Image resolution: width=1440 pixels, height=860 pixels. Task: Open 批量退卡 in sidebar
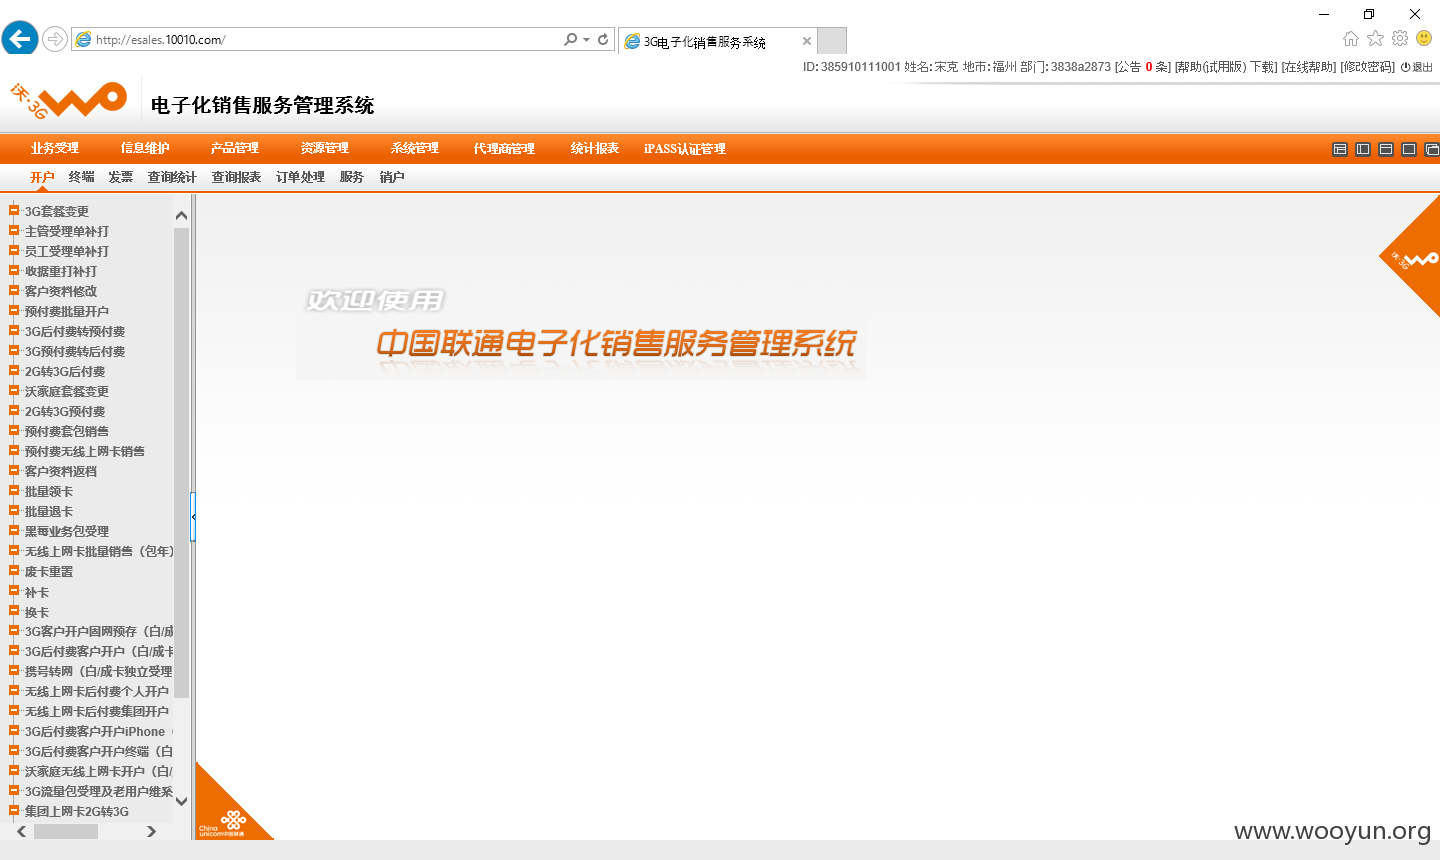49,511
